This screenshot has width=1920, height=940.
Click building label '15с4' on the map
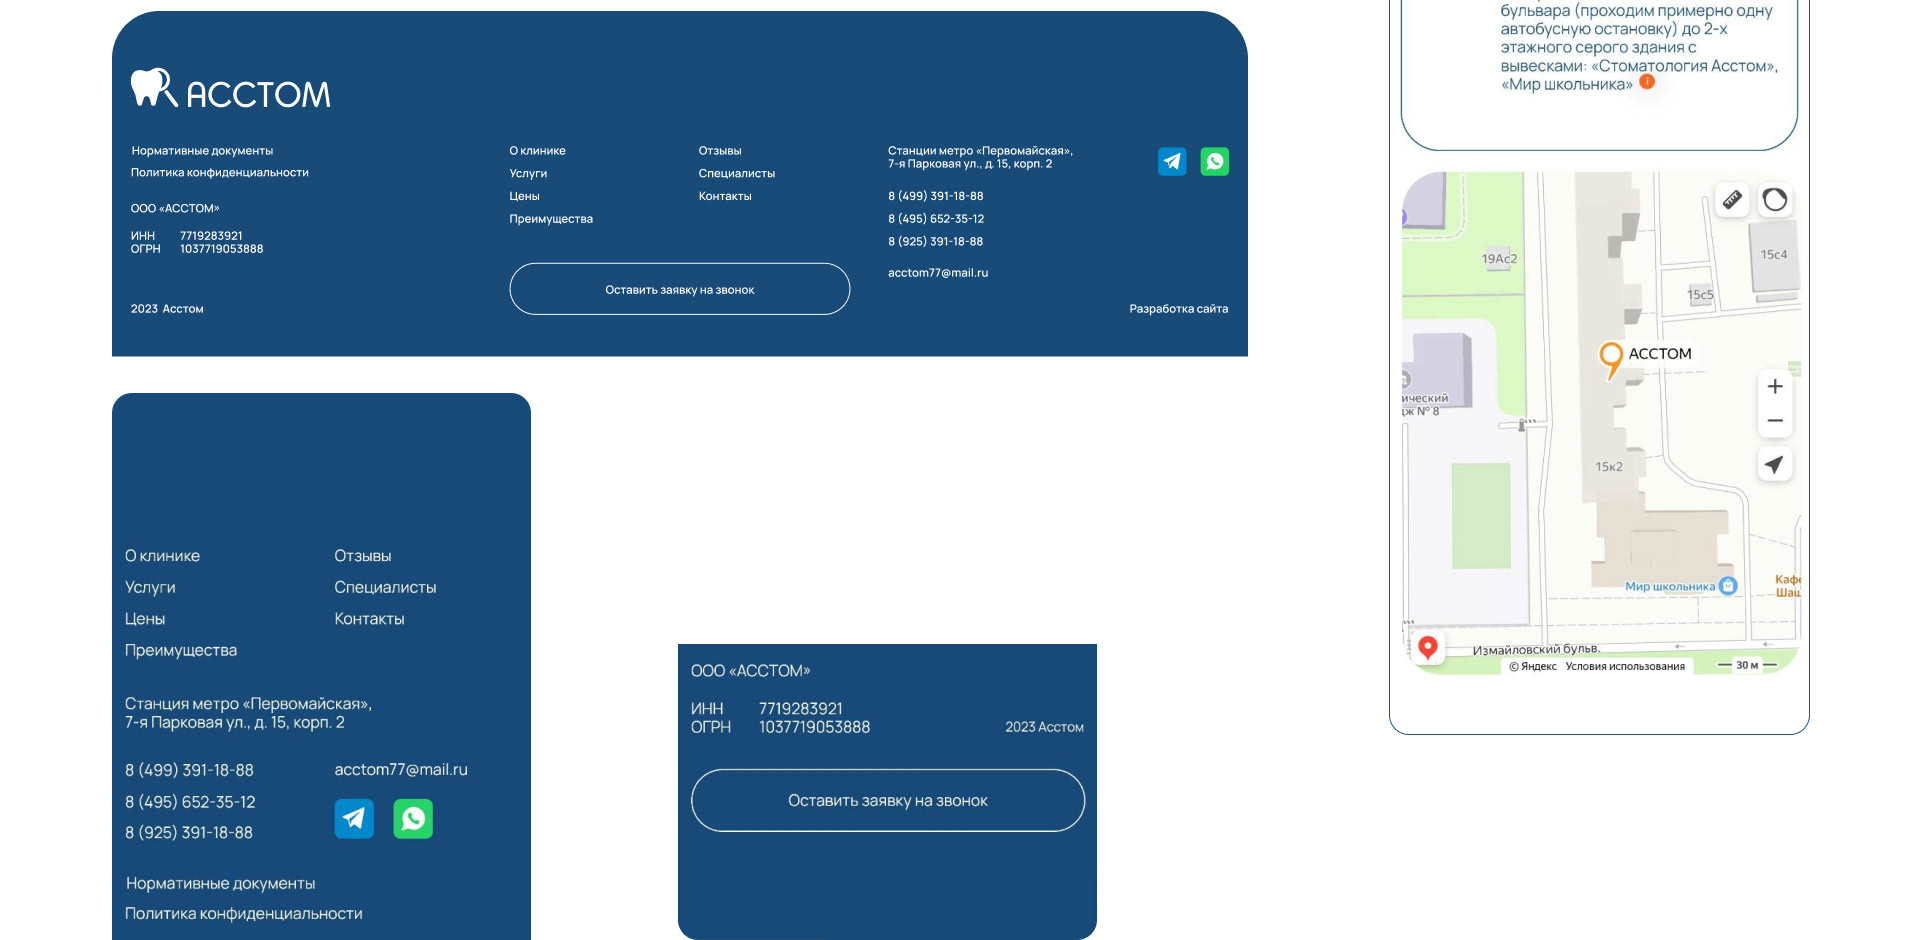pyautogui.click(x=1774, y=255)
